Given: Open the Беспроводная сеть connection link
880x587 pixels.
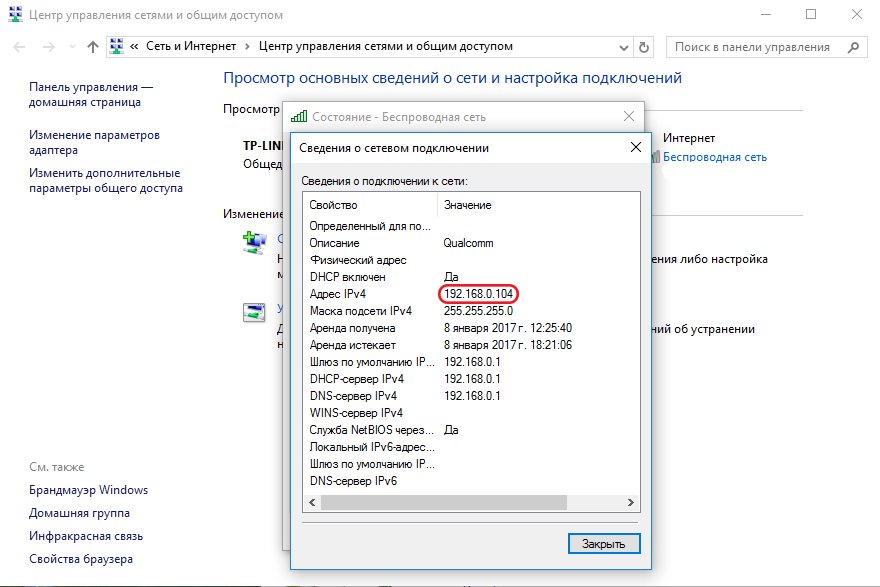Looking at the screenshot, I should (x=715, y=157).
